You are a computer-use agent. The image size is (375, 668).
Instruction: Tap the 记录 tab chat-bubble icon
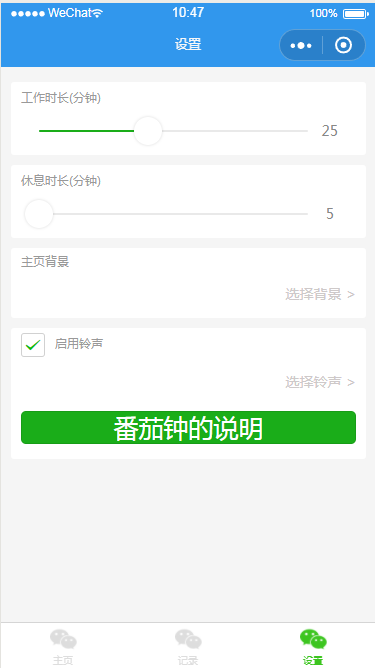188,639
